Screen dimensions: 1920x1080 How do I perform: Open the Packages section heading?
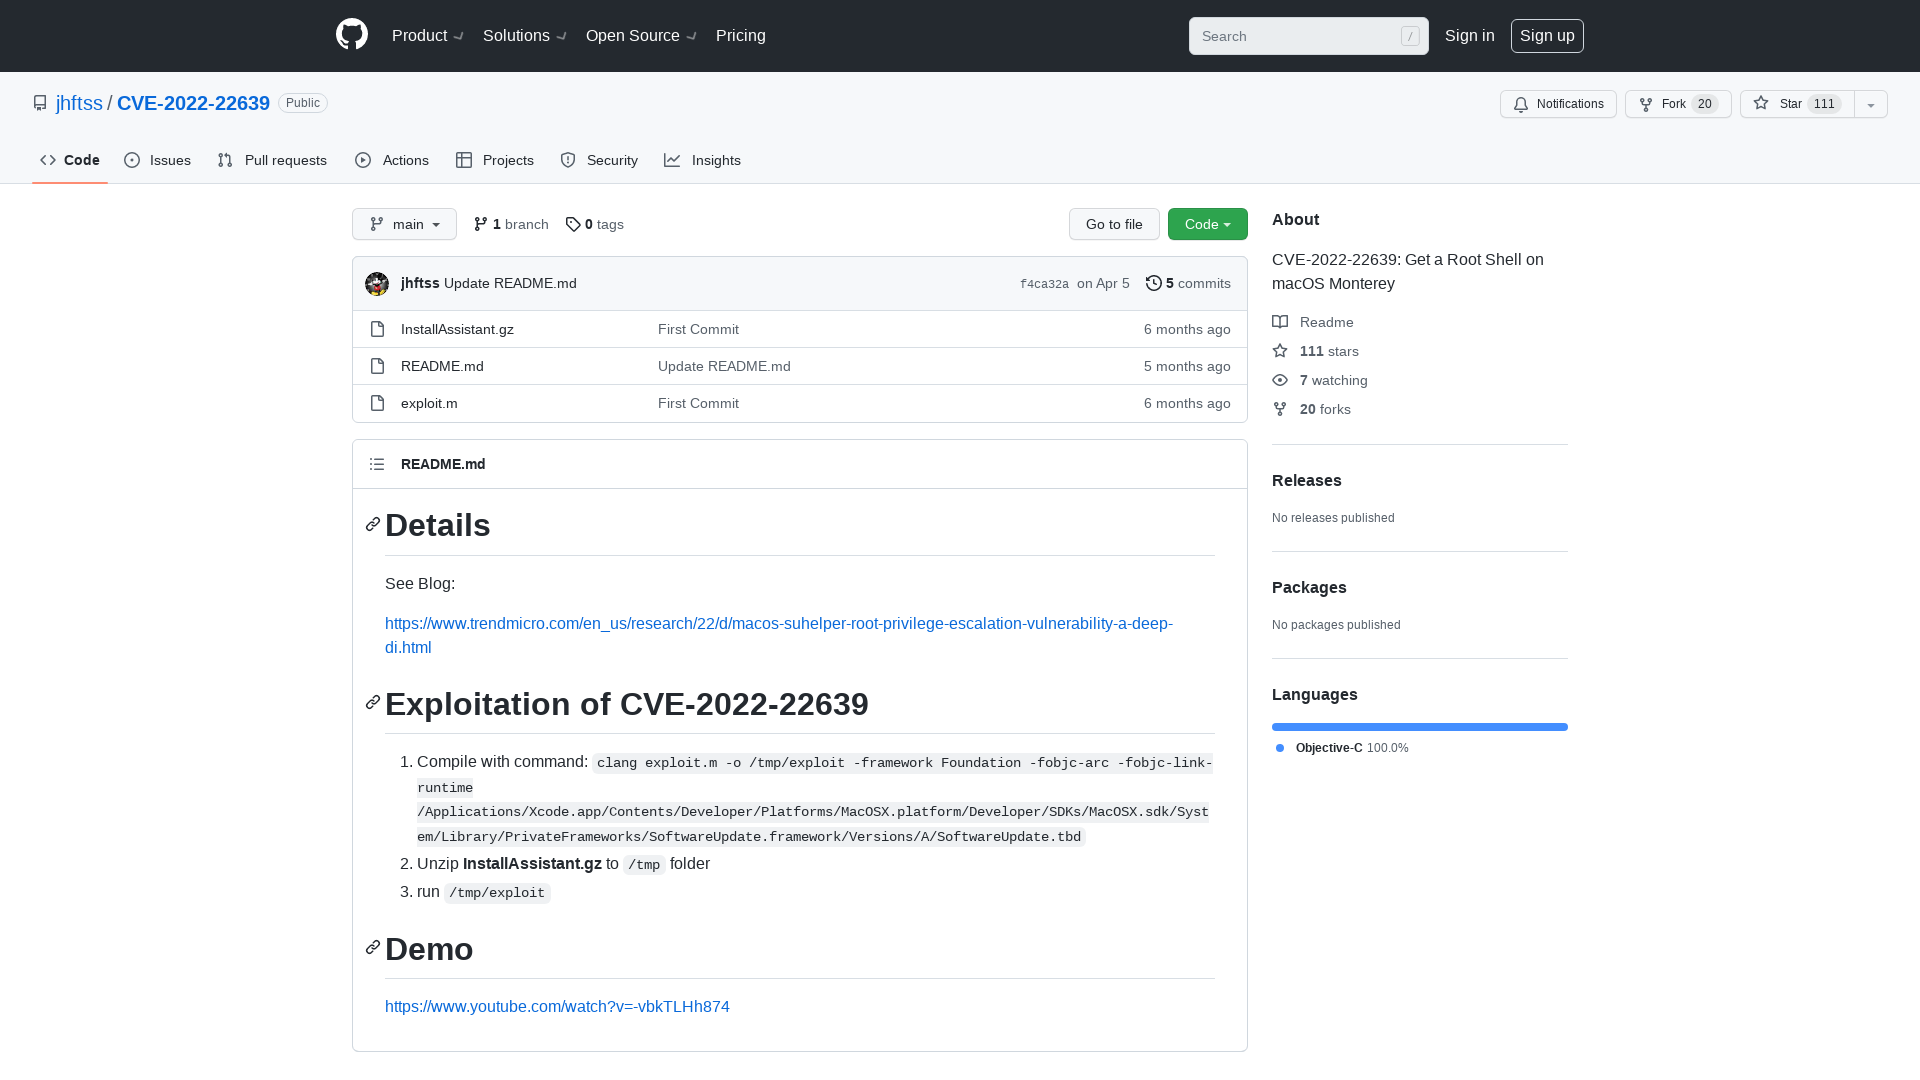[x=1309, y=587]
